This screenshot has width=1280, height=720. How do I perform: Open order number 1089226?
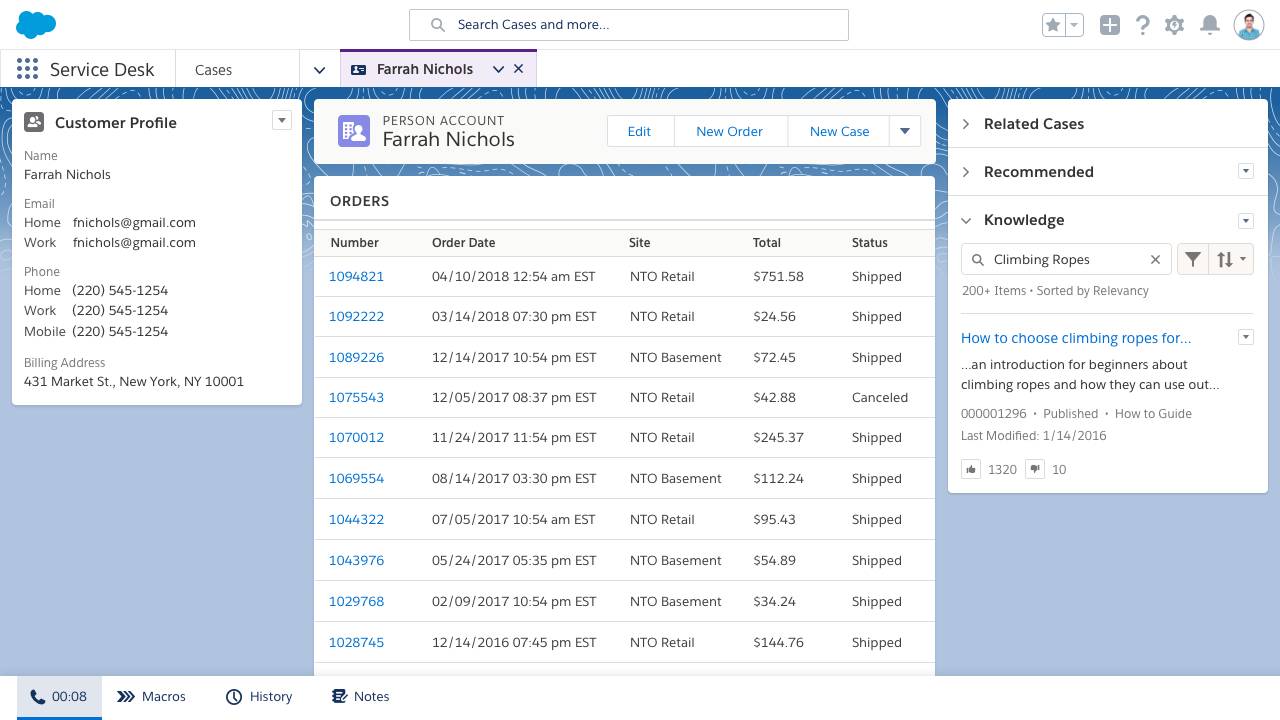[x=356, y=358]
